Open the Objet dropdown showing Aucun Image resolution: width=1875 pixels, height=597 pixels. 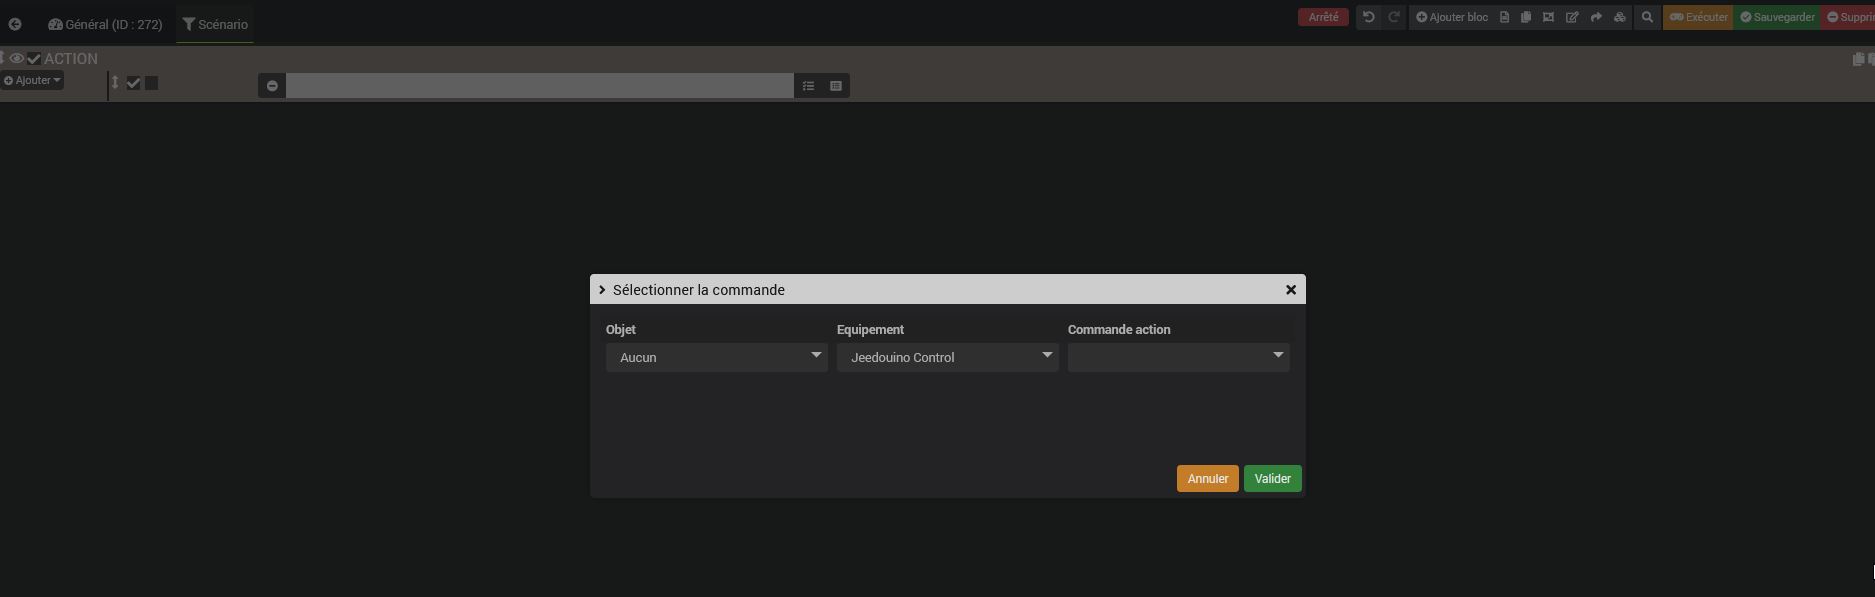(x=717, y=357)
